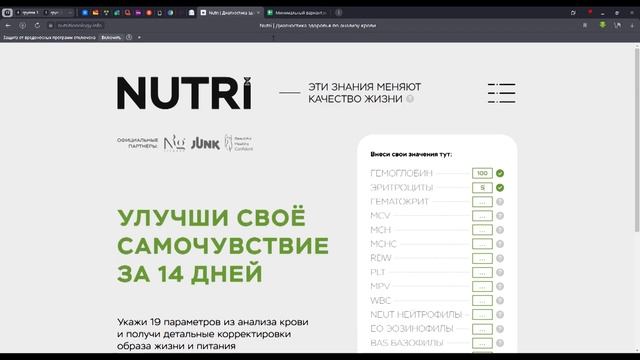Open the NG partner logo
The image size is (640, 360).
tap(174, 143)
